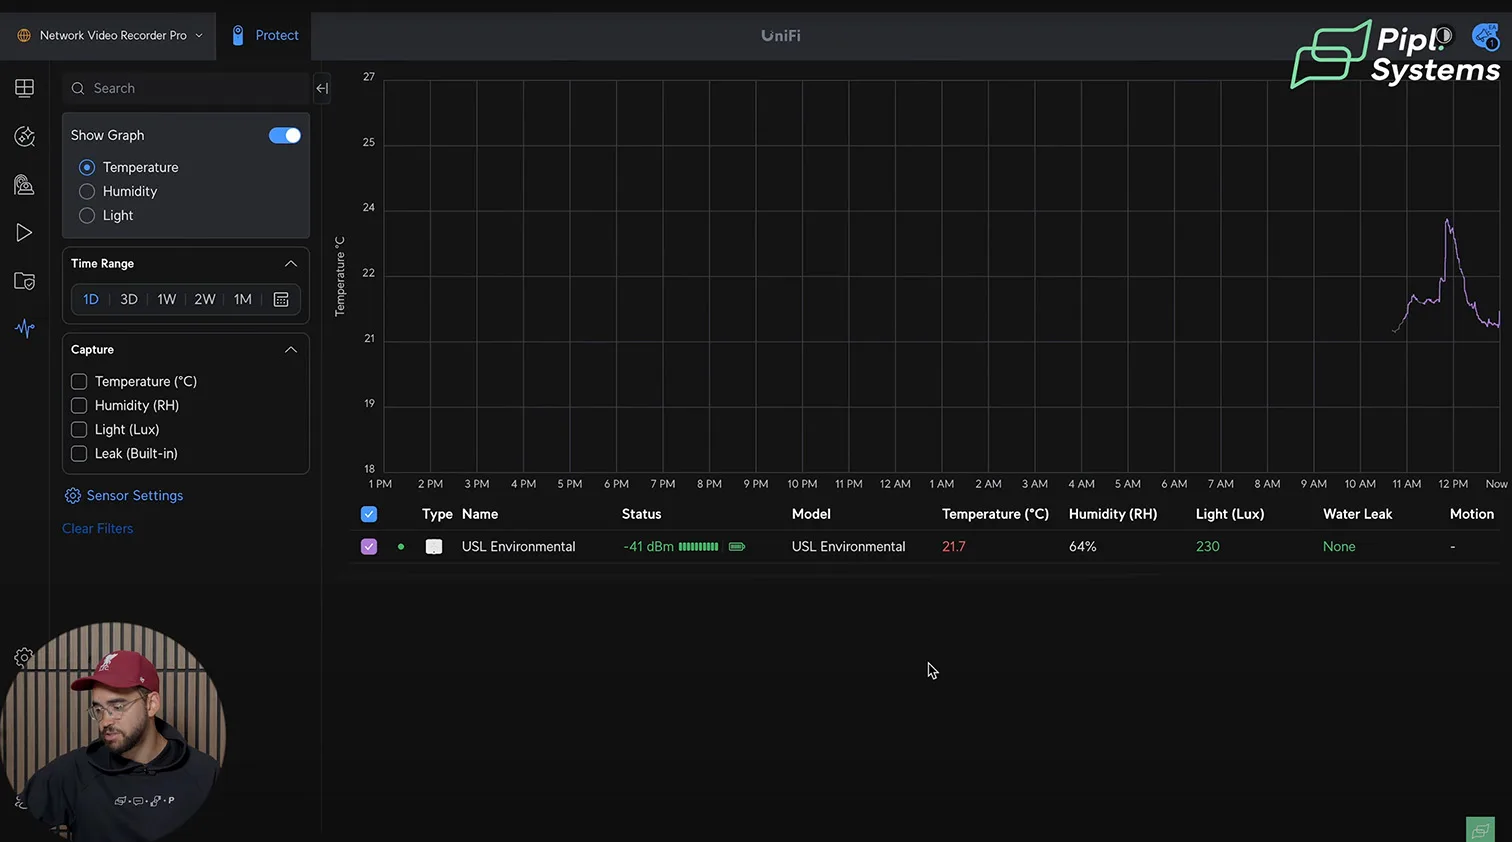This screenshot has width=1512, height=842.
Task: Open the detections icon below the dashboard icon
Action: pyautogui.click(x=25, y=136)
